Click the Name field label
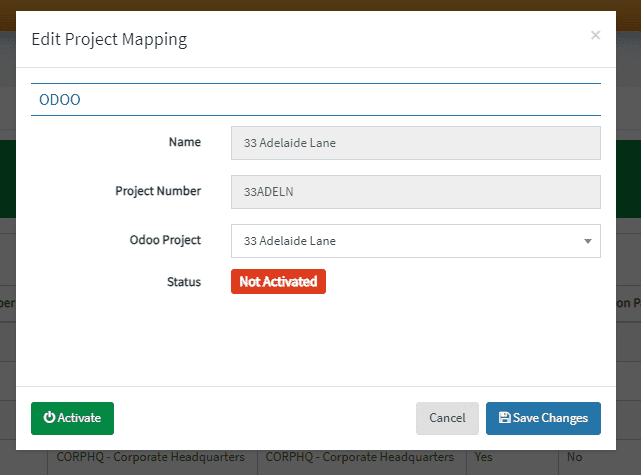This screenshot has height=475, width=641. [x=184, y=142]
